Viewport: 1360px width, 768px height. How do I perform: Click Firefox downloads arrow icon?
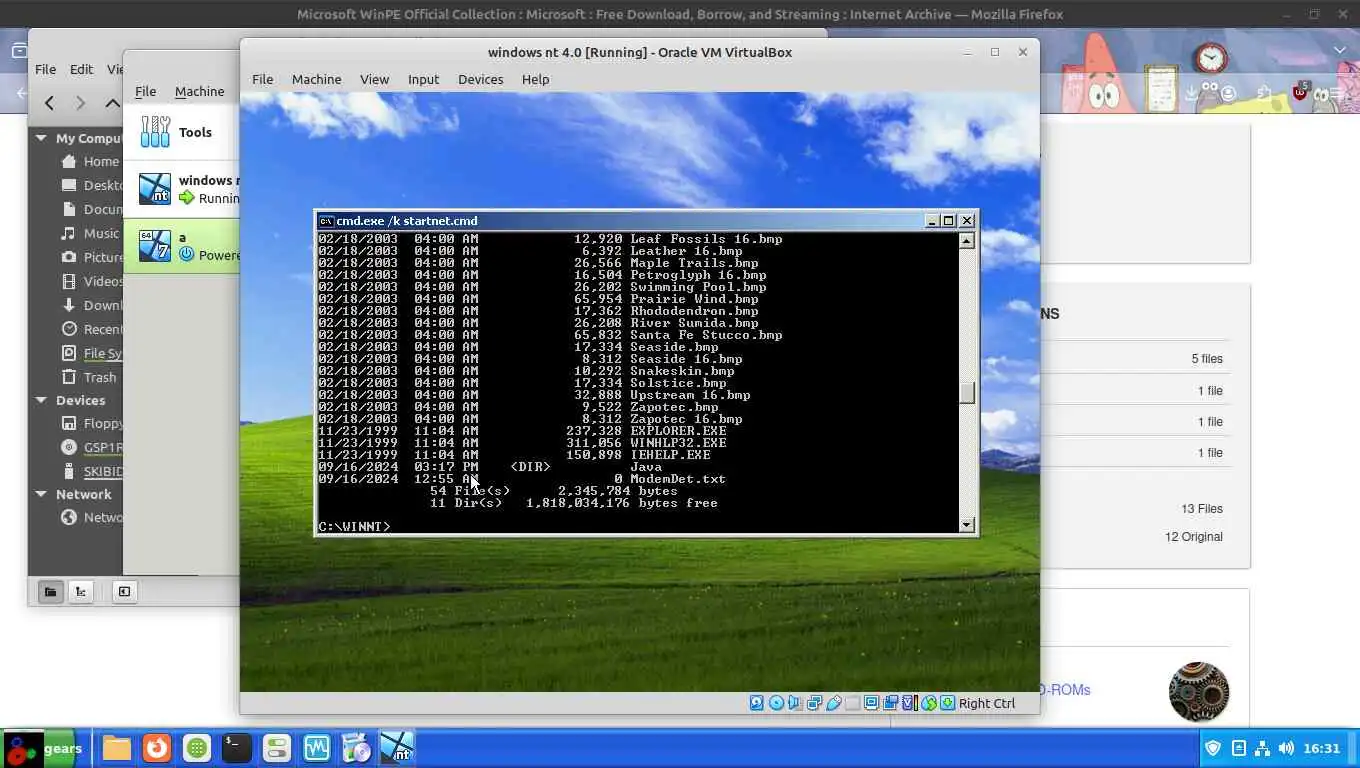pos(1190,94)
